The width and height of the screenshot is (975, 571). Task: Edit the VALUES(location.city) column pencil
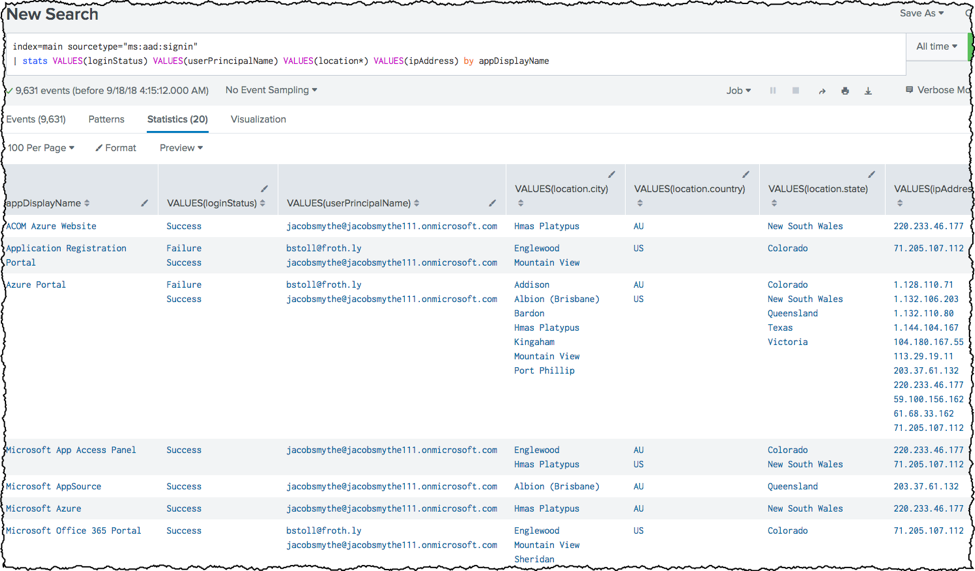coord(611,175)
